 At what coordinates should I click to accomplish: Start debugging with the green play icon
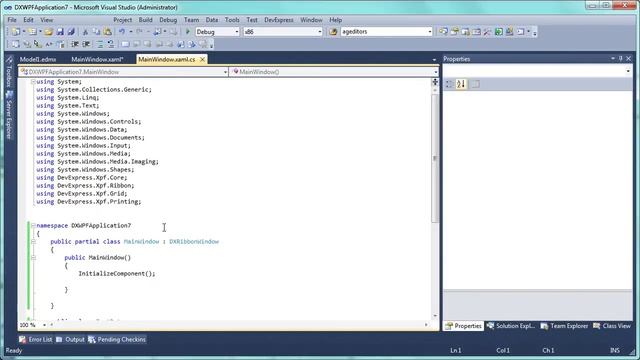coord(188,32)
